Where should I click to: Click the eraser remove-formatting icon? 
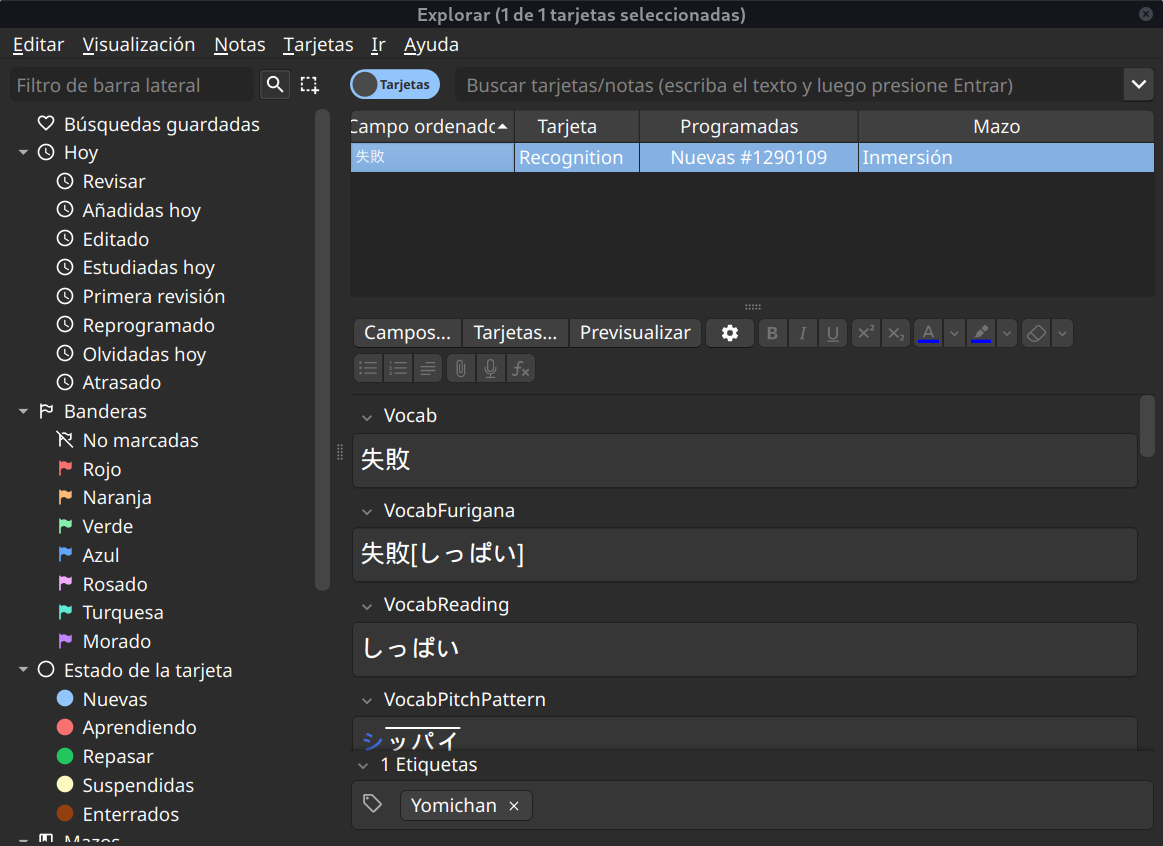1037,333
